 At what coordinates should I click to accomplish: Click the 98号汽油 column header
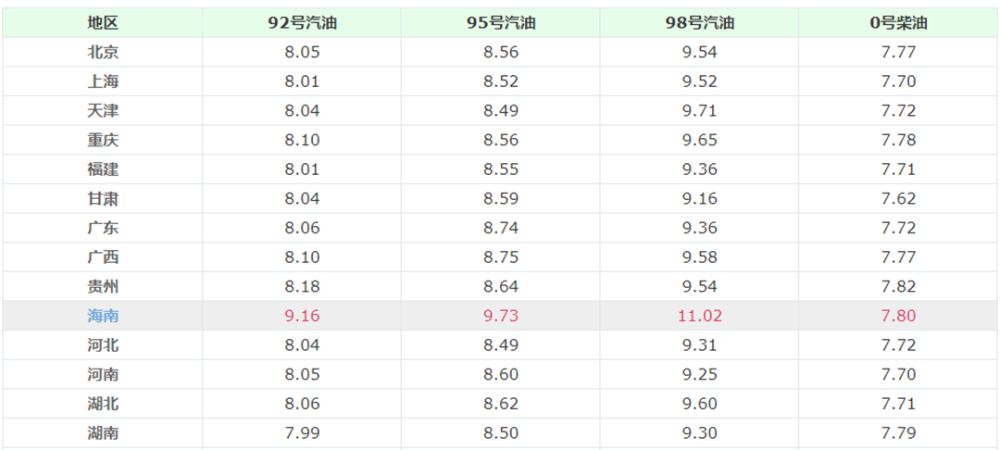click(699, 22)
